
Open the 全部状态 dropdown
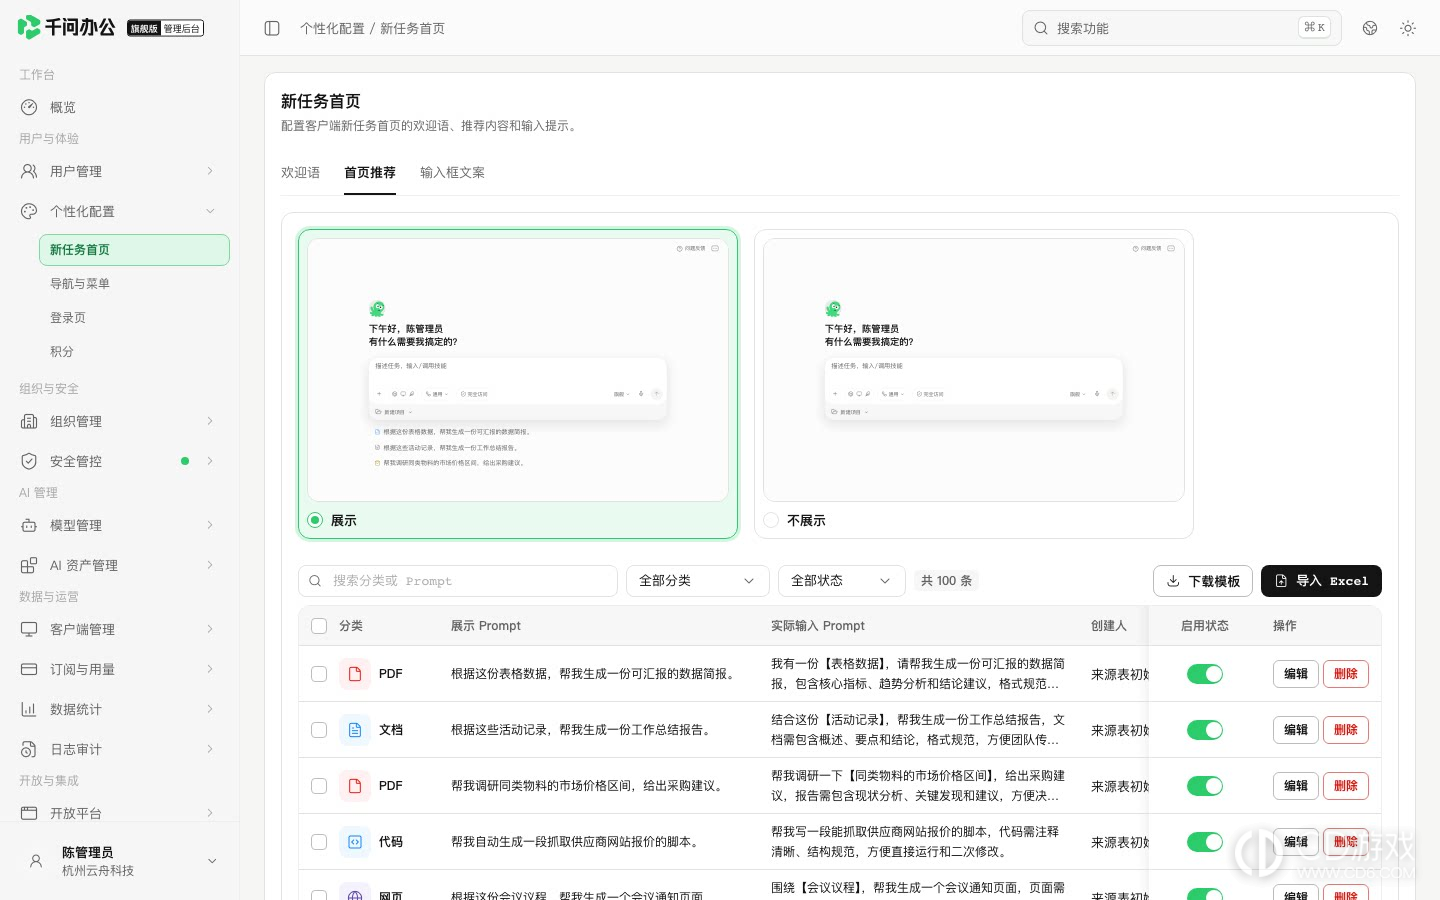(842, 581)
